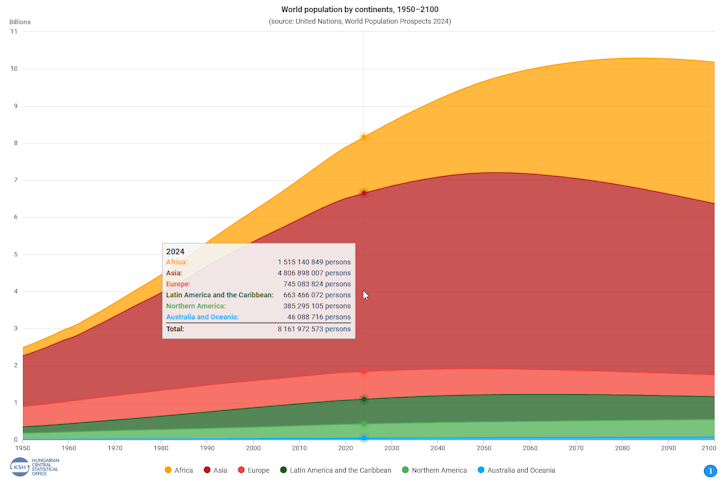
Task: Toggle Africa series in the legend
Action: point(179,470)
